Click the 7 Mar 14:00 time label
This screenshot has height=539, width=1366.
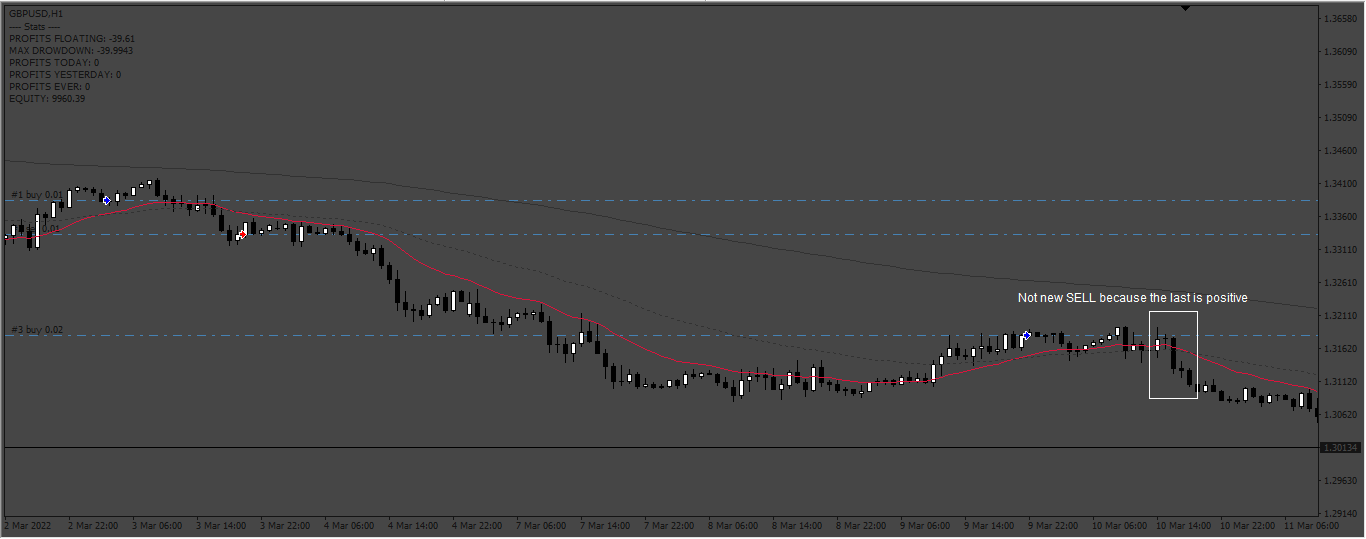tap(605, 526)
